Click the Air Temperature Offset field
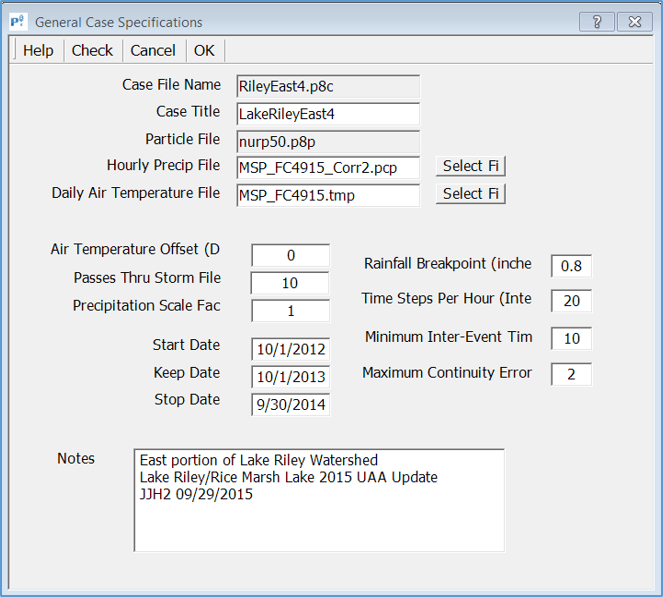 tap(290, 256)
